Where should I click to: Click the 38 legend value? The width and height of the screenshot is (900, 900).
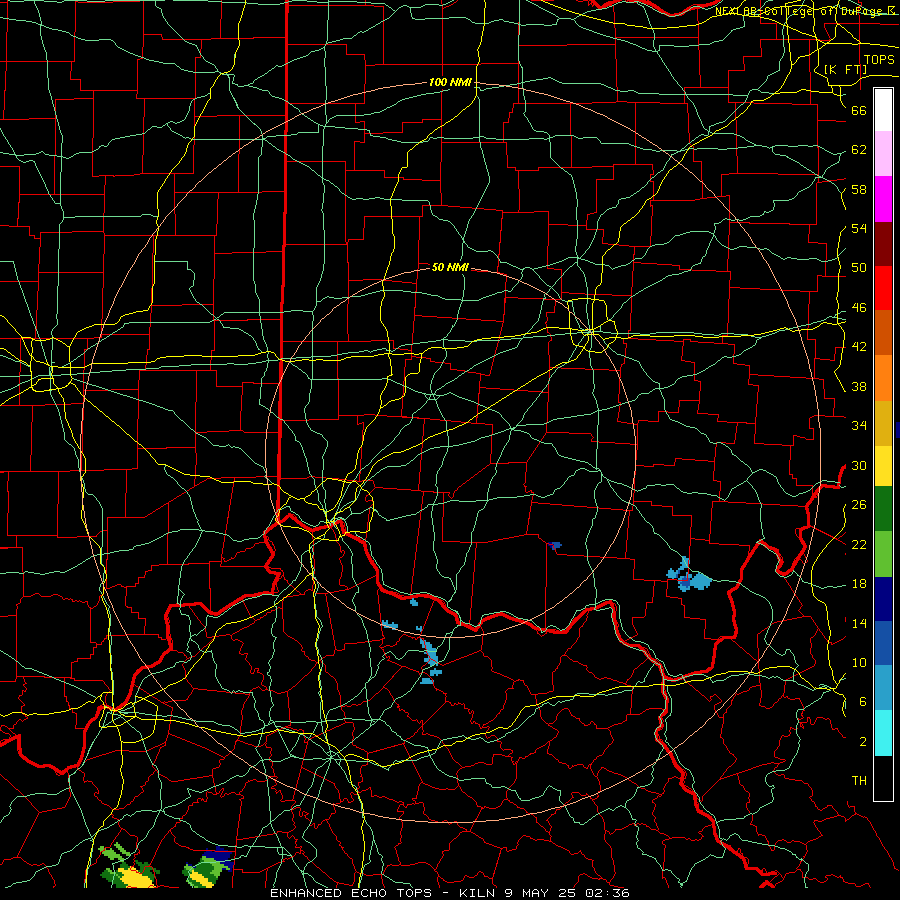pos(859,386)
